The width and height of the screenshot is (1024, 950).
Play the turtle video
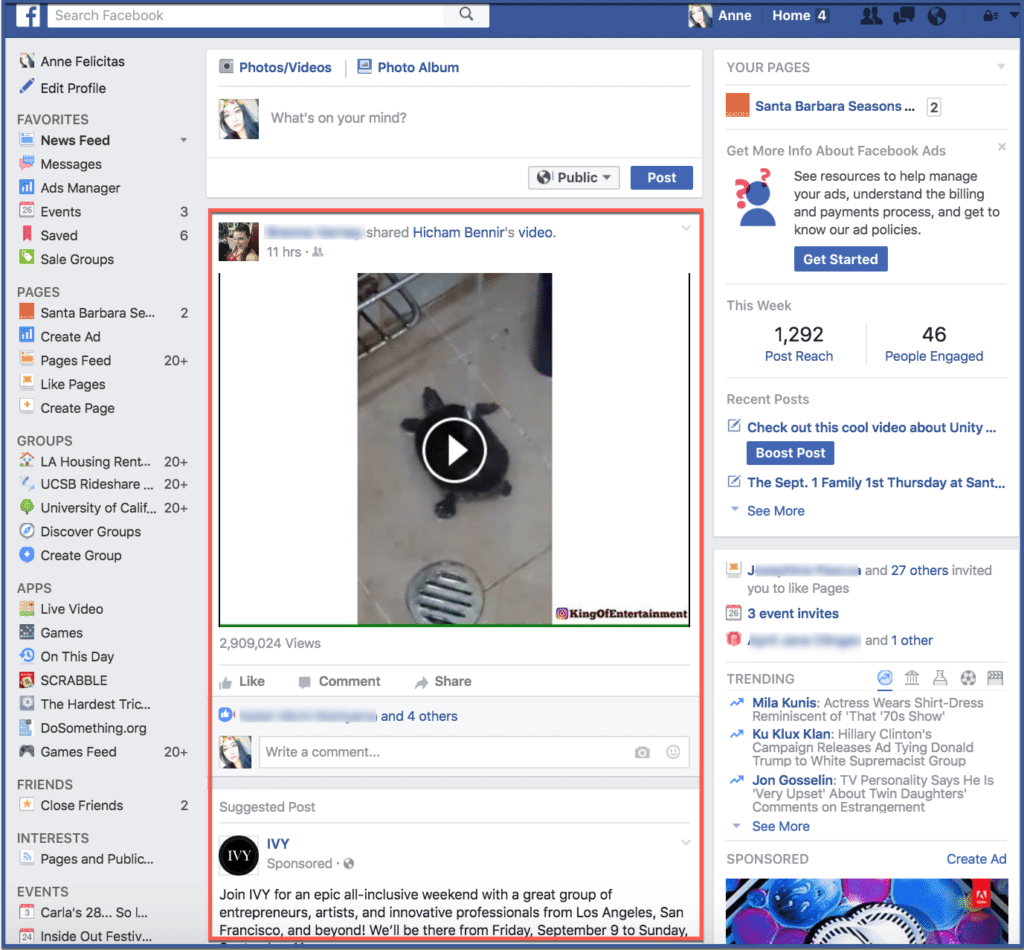pos(455,449)
